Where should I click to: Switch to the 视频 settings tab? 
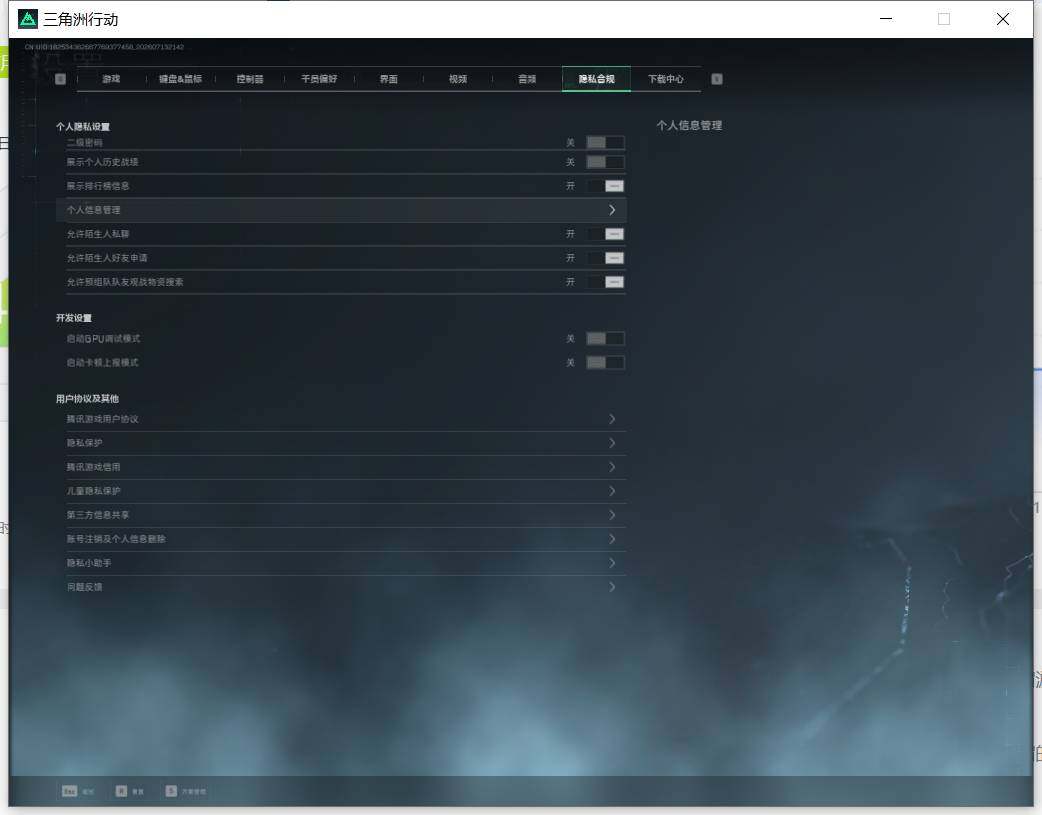pos(458,79)
